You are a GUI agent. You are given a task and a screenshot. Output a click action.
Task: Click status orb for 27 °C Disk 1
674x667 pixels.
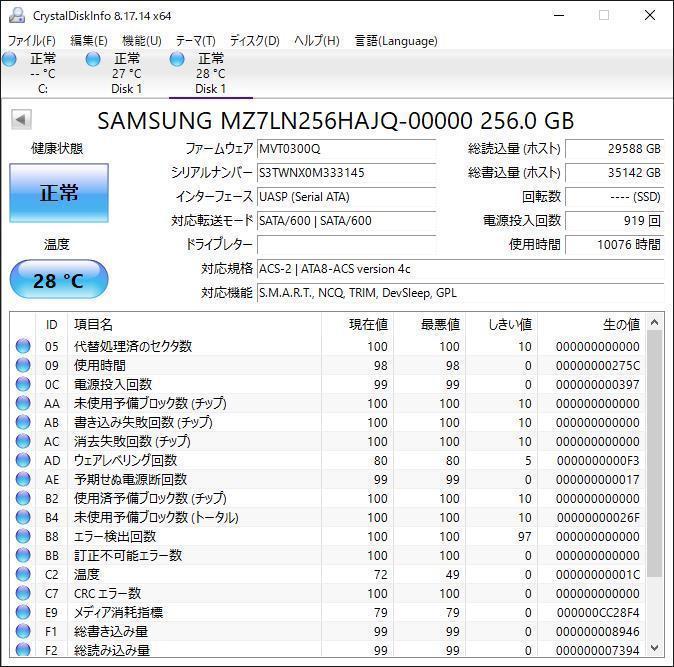click(x=93, y=59)
